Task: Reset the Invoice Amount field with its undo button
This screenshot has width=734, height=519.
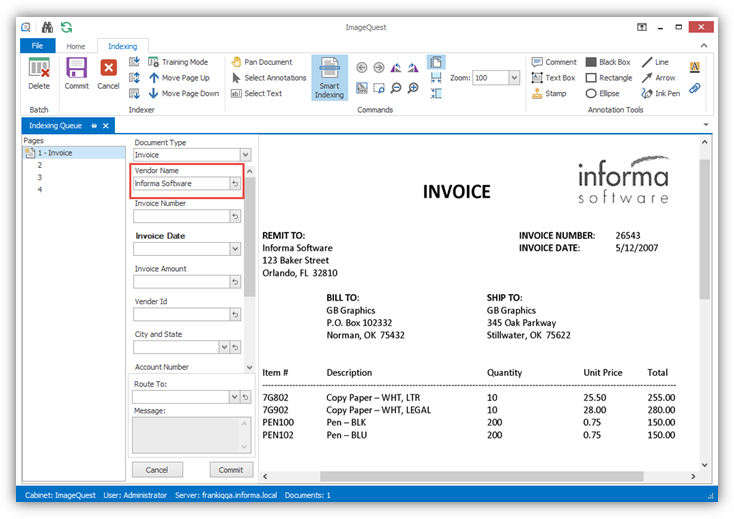Action: pyautogui.click(x=235, y=282)
